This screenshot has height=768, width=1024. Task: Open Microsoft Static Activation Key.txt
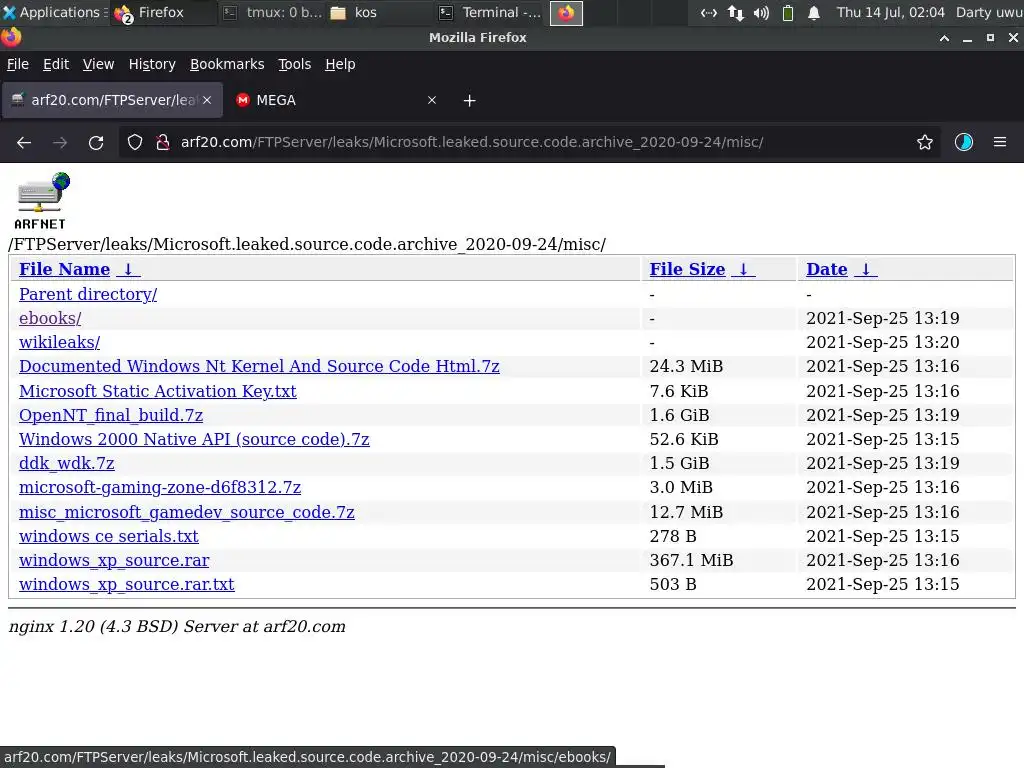point(157,391)
